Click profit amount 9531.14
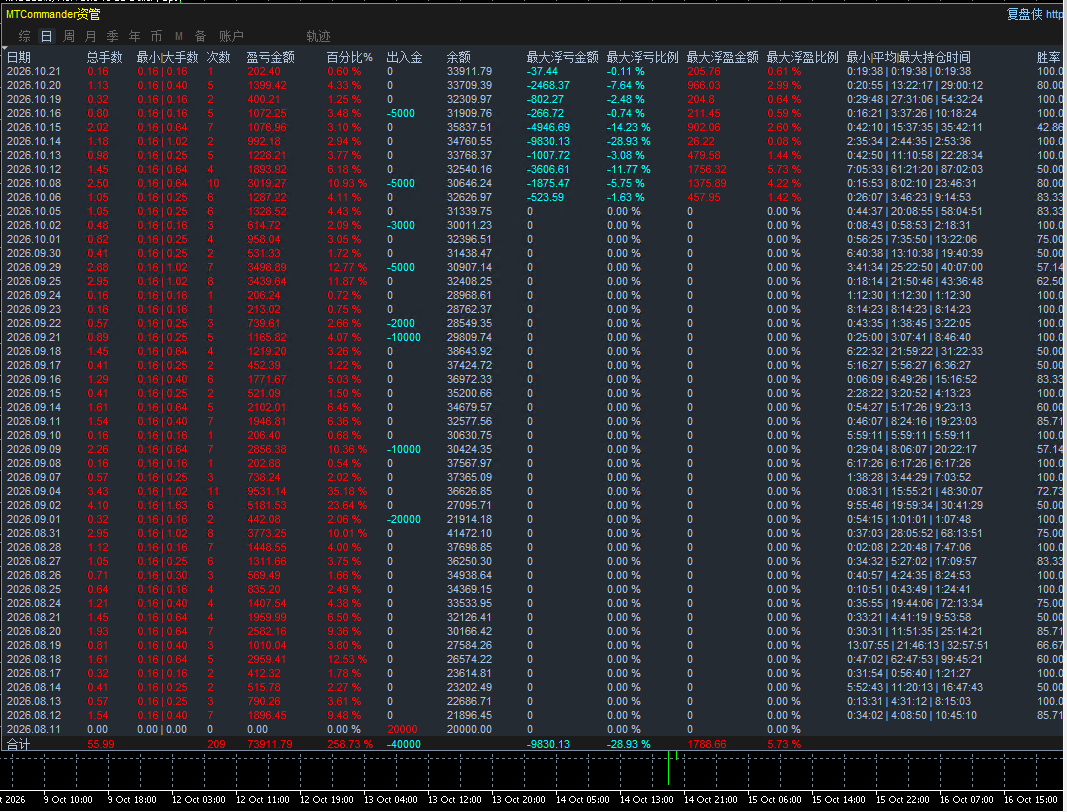 pyautogui.click(x=267, y=491)
